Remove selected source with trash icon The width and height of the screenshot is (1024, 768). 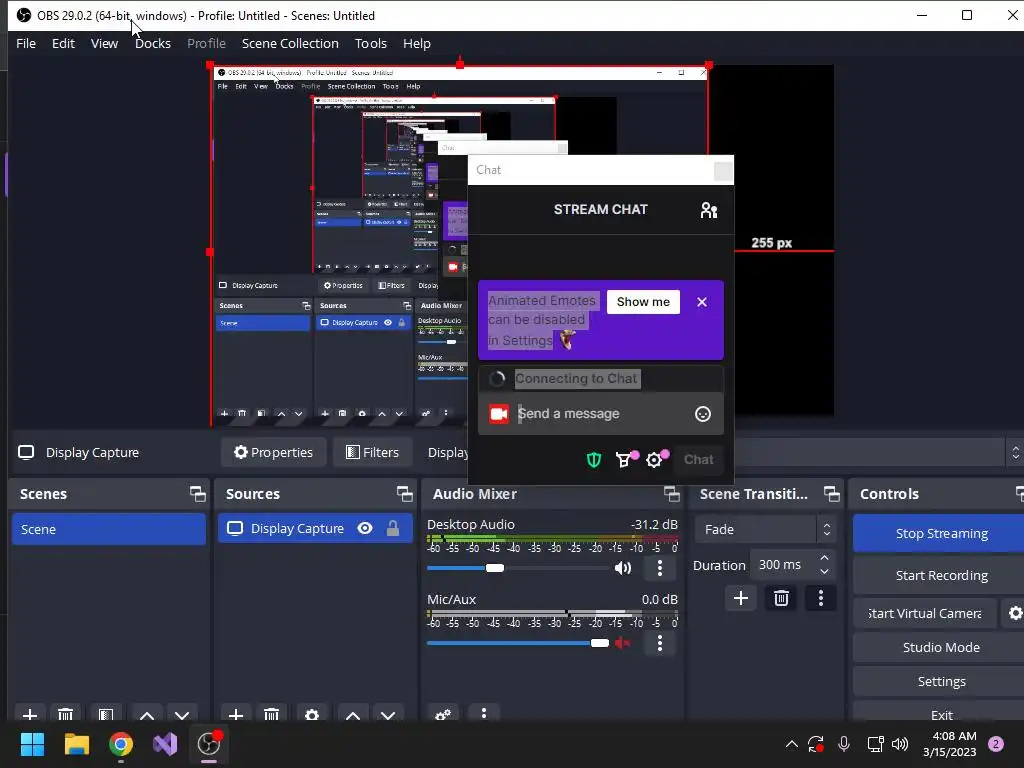tap(272, 714)
